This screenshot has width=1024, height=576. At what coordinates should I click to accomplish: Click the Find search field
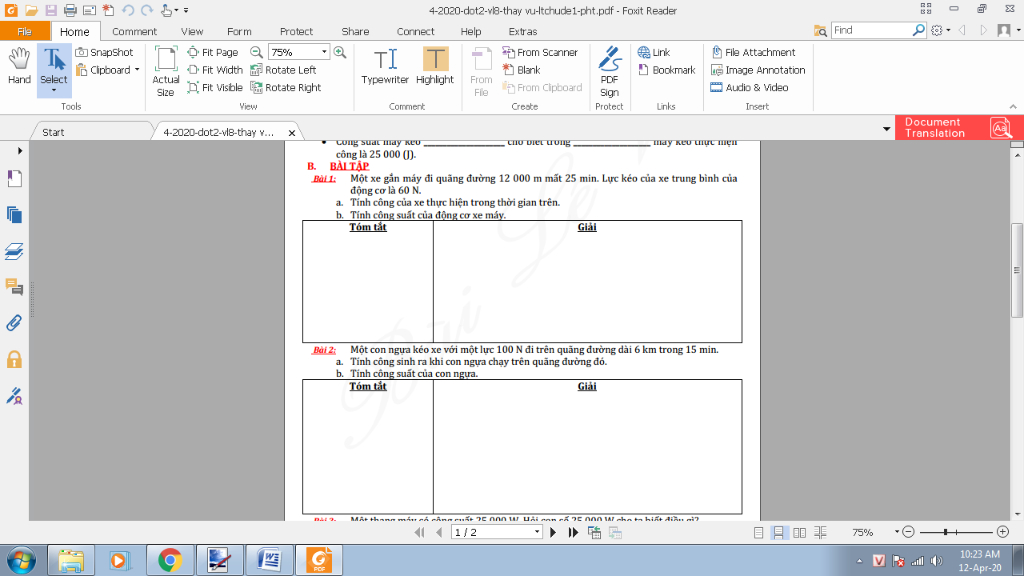point(872,30)
